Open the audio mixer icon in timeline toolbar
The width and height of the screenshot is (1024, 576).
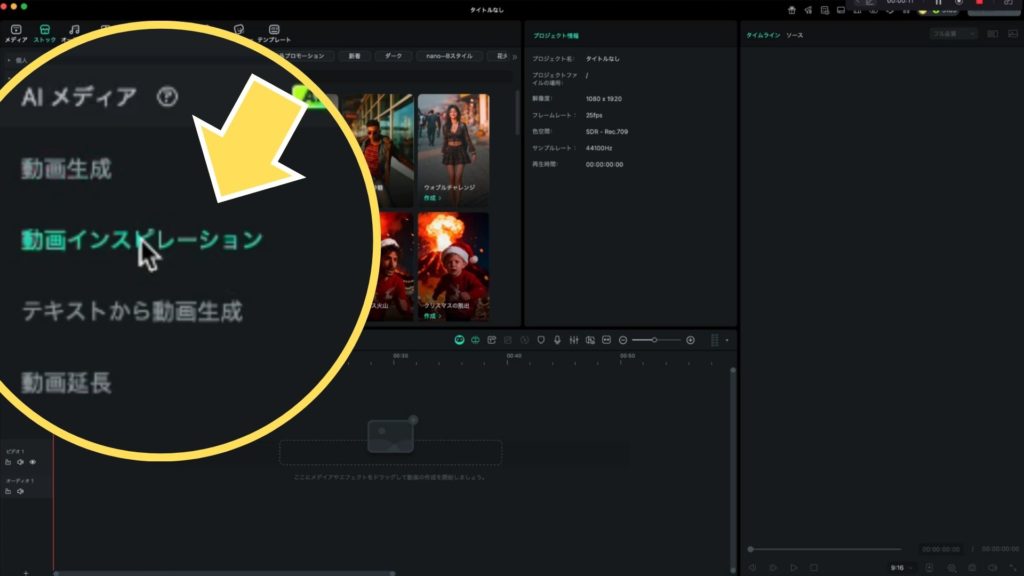point(574,340)
